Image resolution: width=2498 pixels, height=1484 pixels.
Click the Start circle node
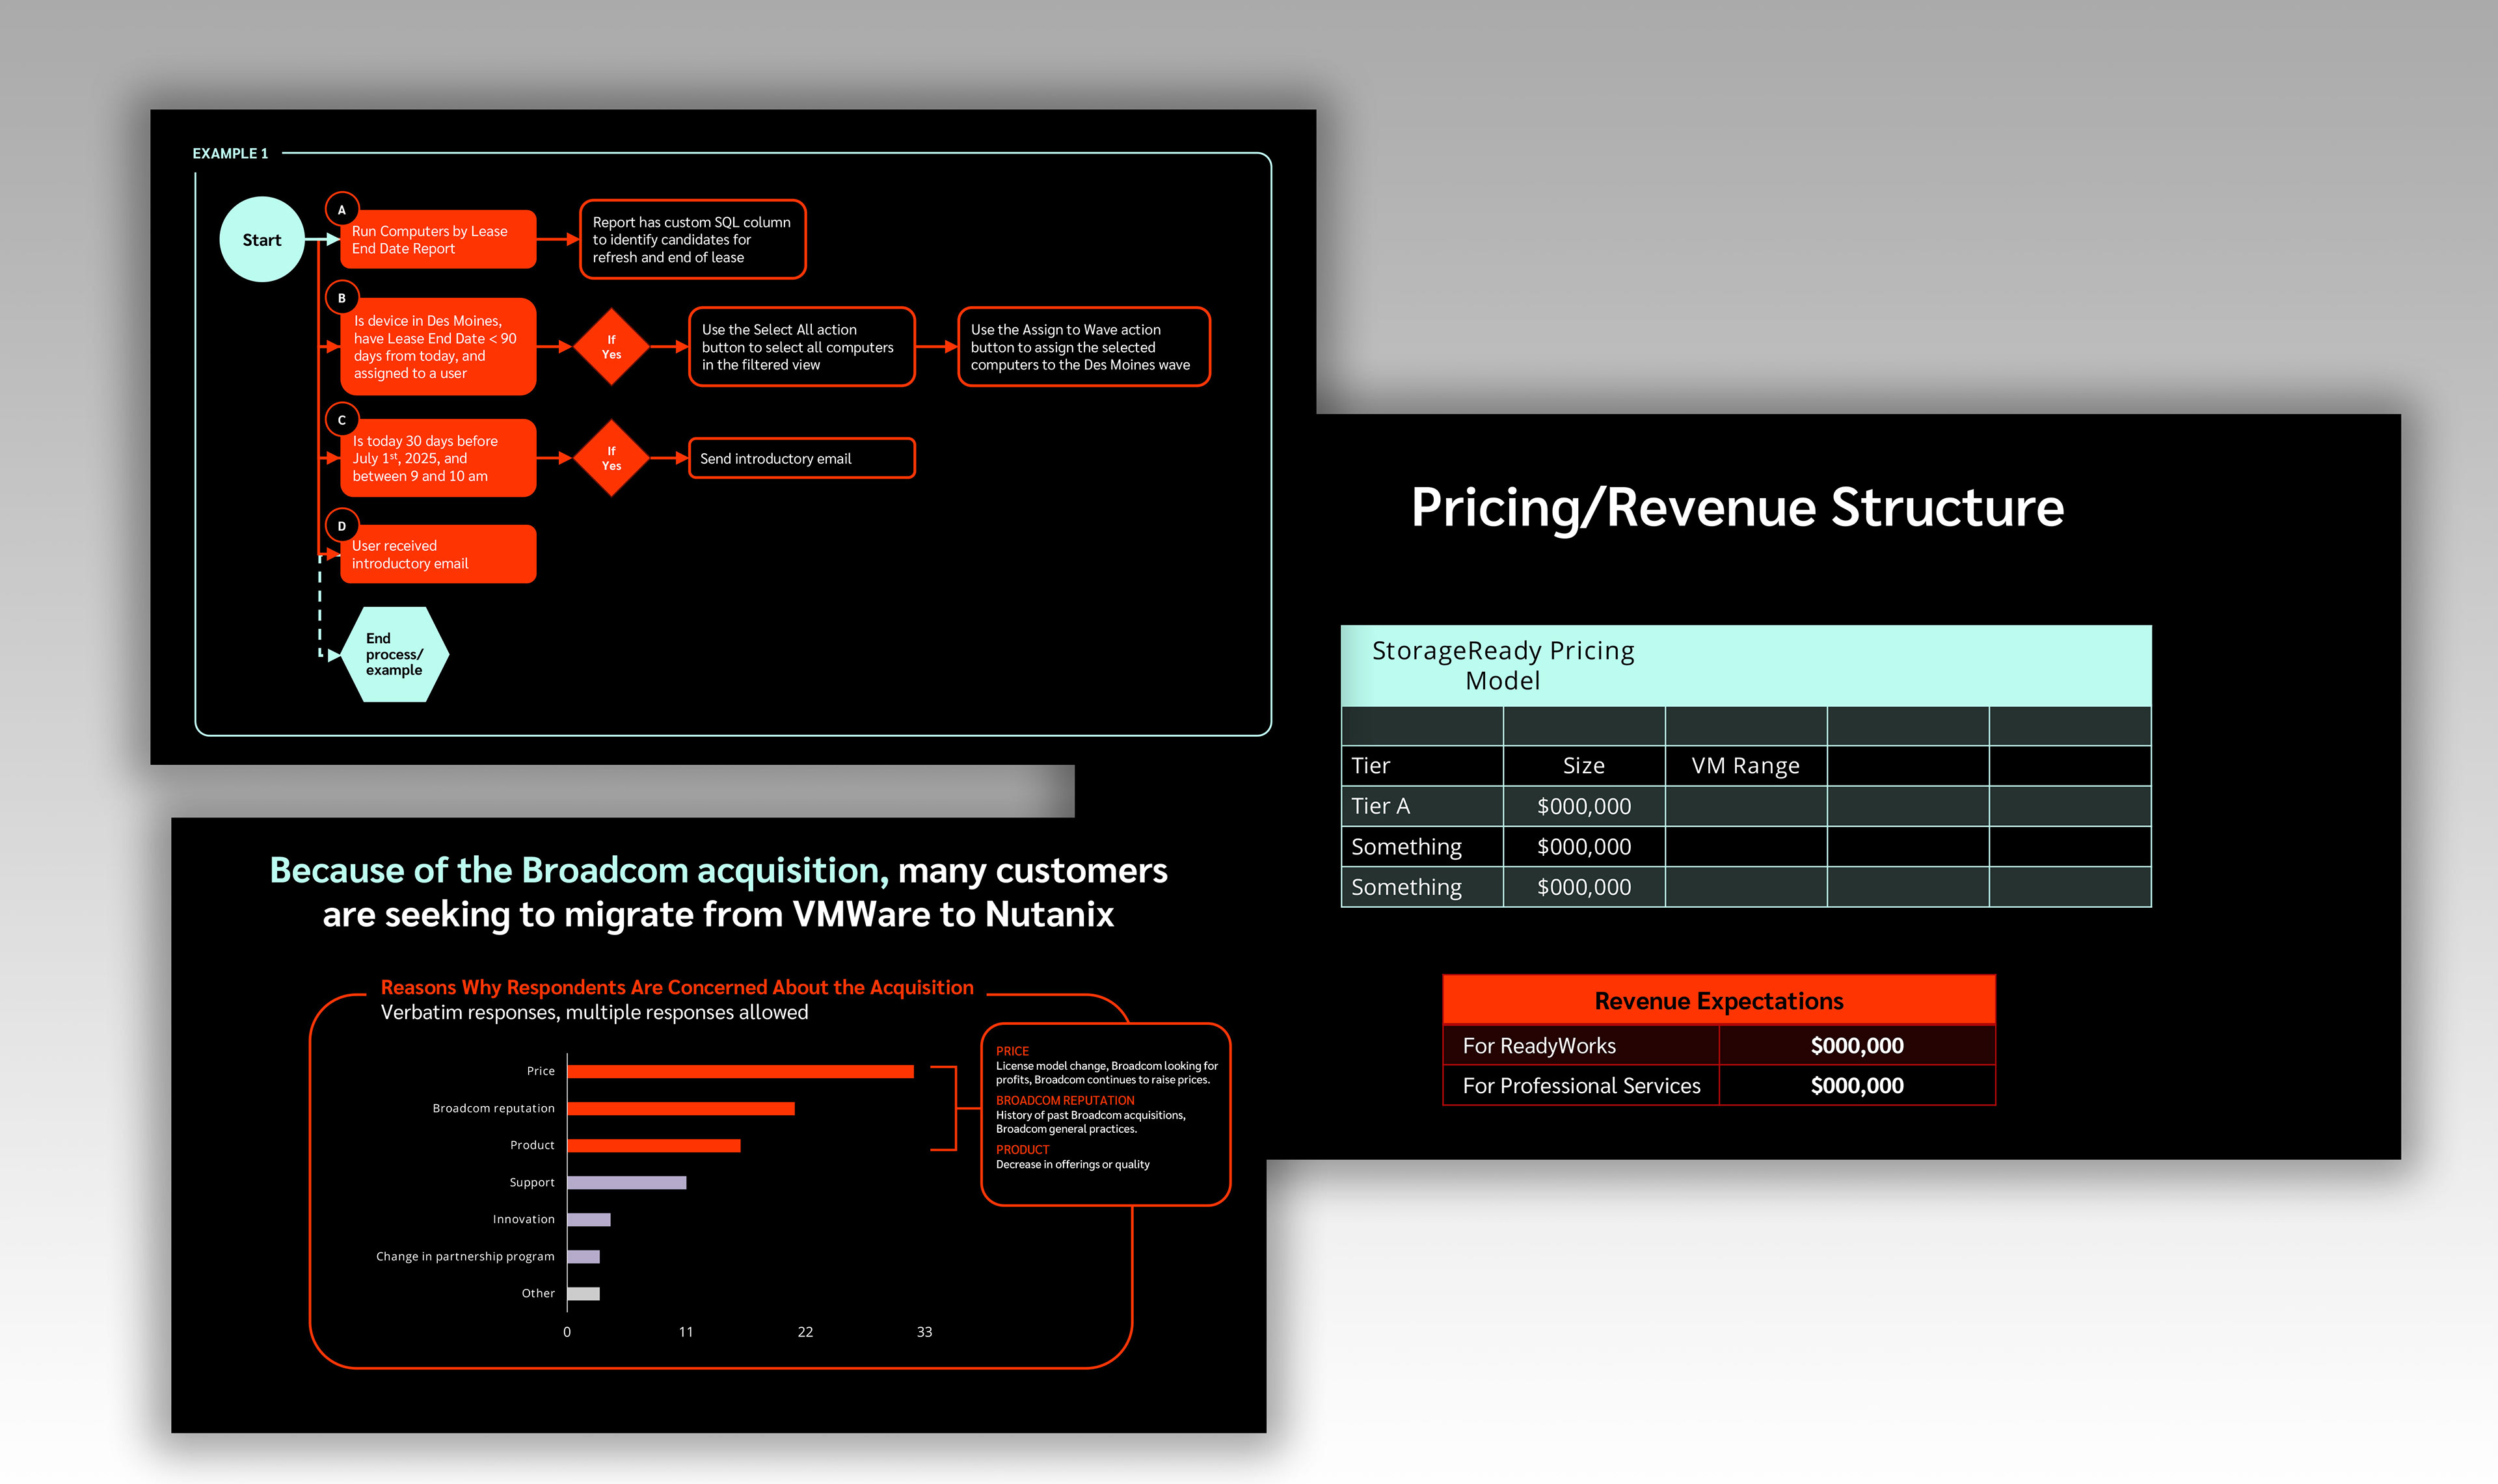coord(262,240)
